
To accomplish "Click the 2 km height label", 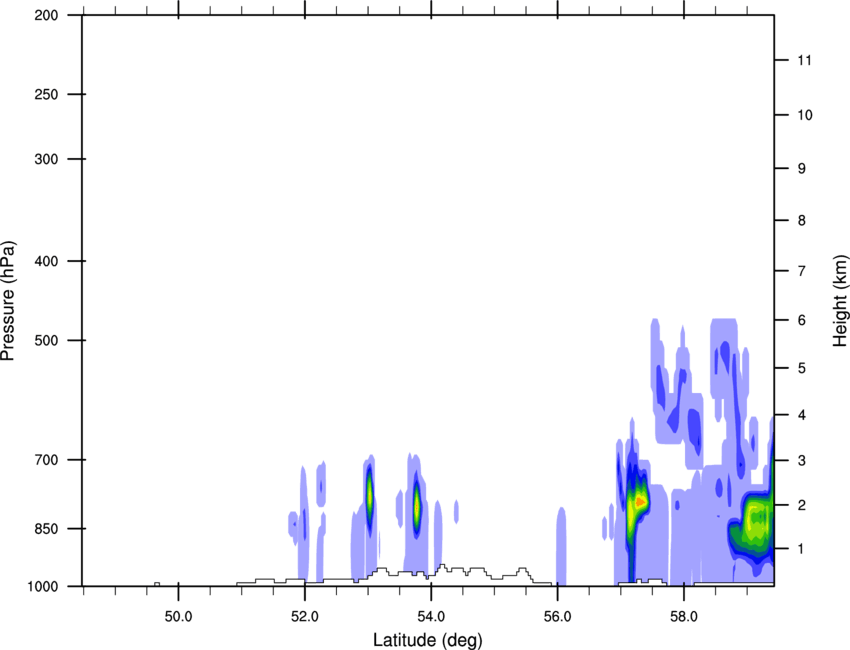I will (802, 505).
